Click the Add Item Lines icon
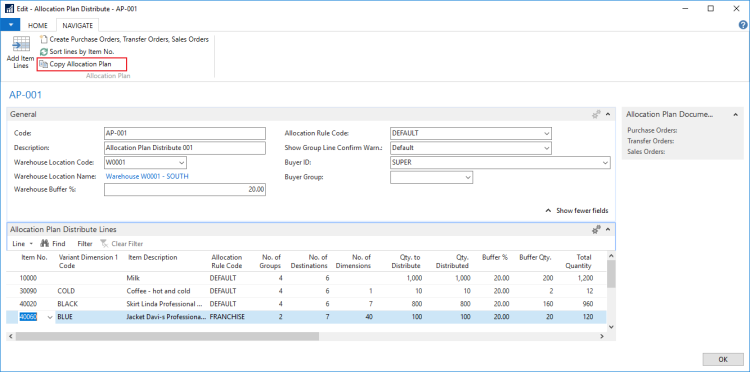Image resolution: width=750 pixels, height=372 pixels. point(21,45)
